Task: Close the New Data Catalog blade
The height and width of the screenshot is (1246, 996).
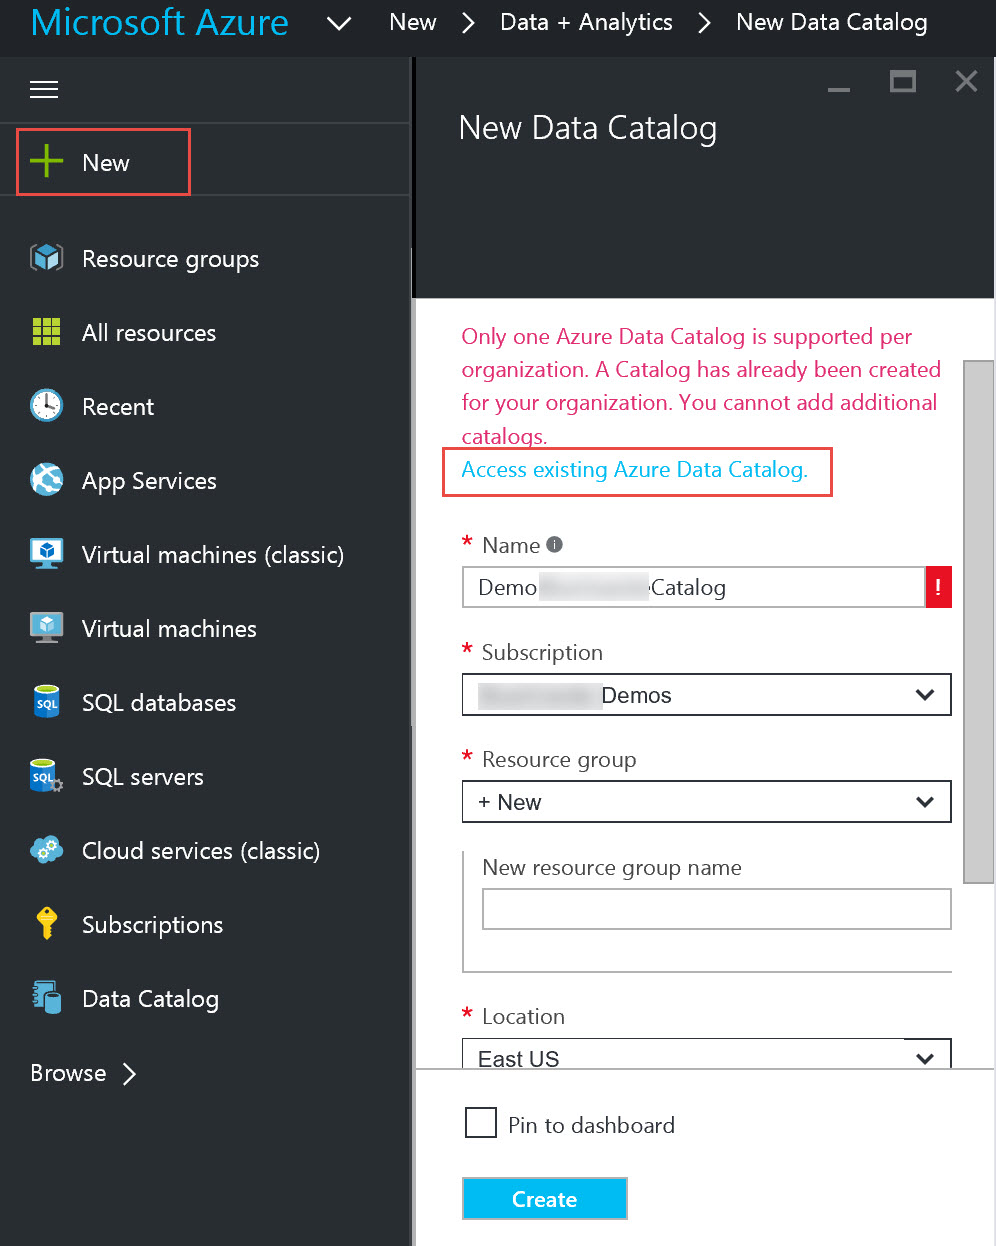Action: coord(966,81)
